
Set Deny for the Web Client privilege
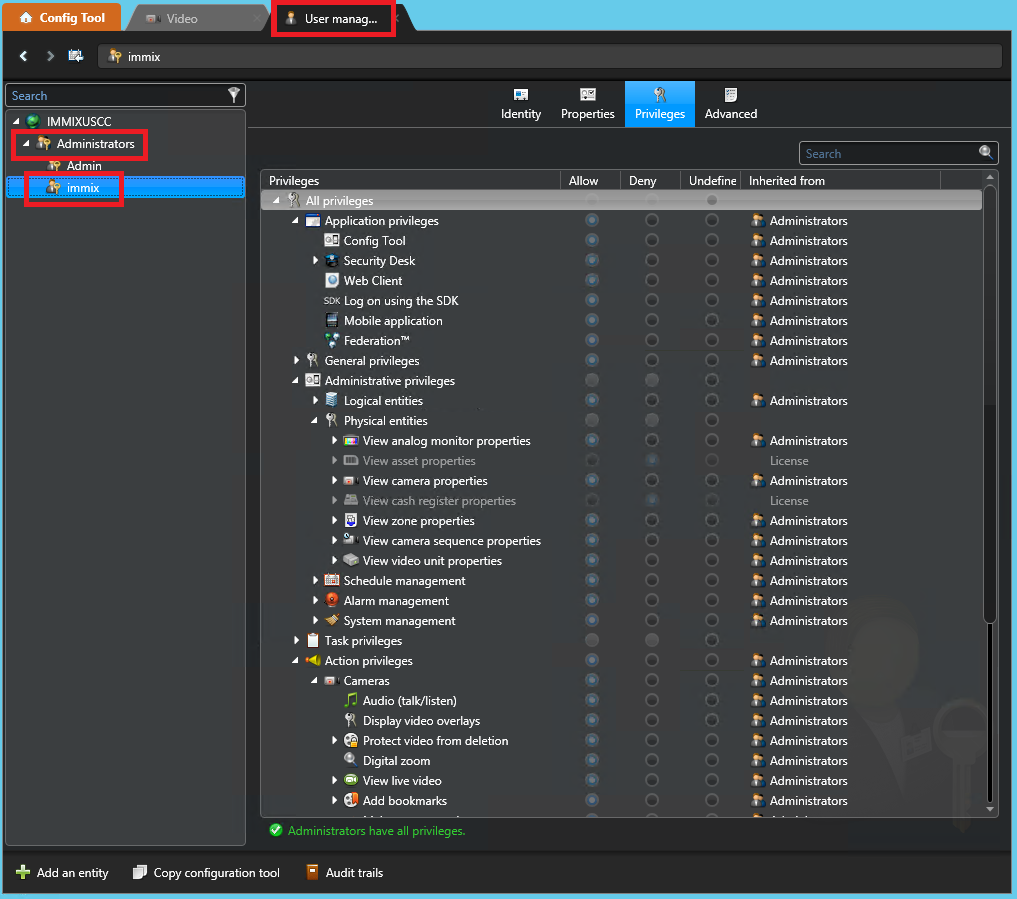(651, 280)
